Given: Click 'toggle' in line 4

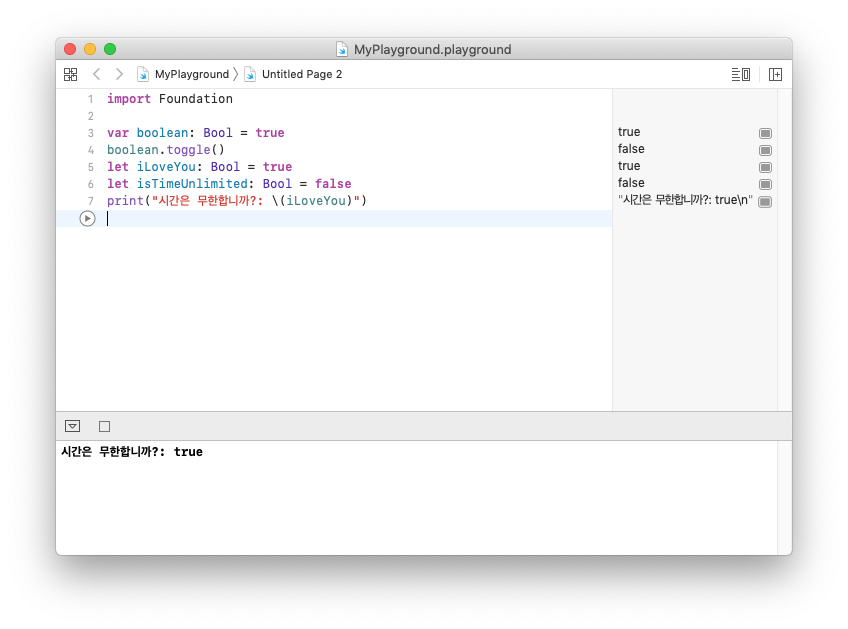Looking at the screenshot, I should 188,150.
